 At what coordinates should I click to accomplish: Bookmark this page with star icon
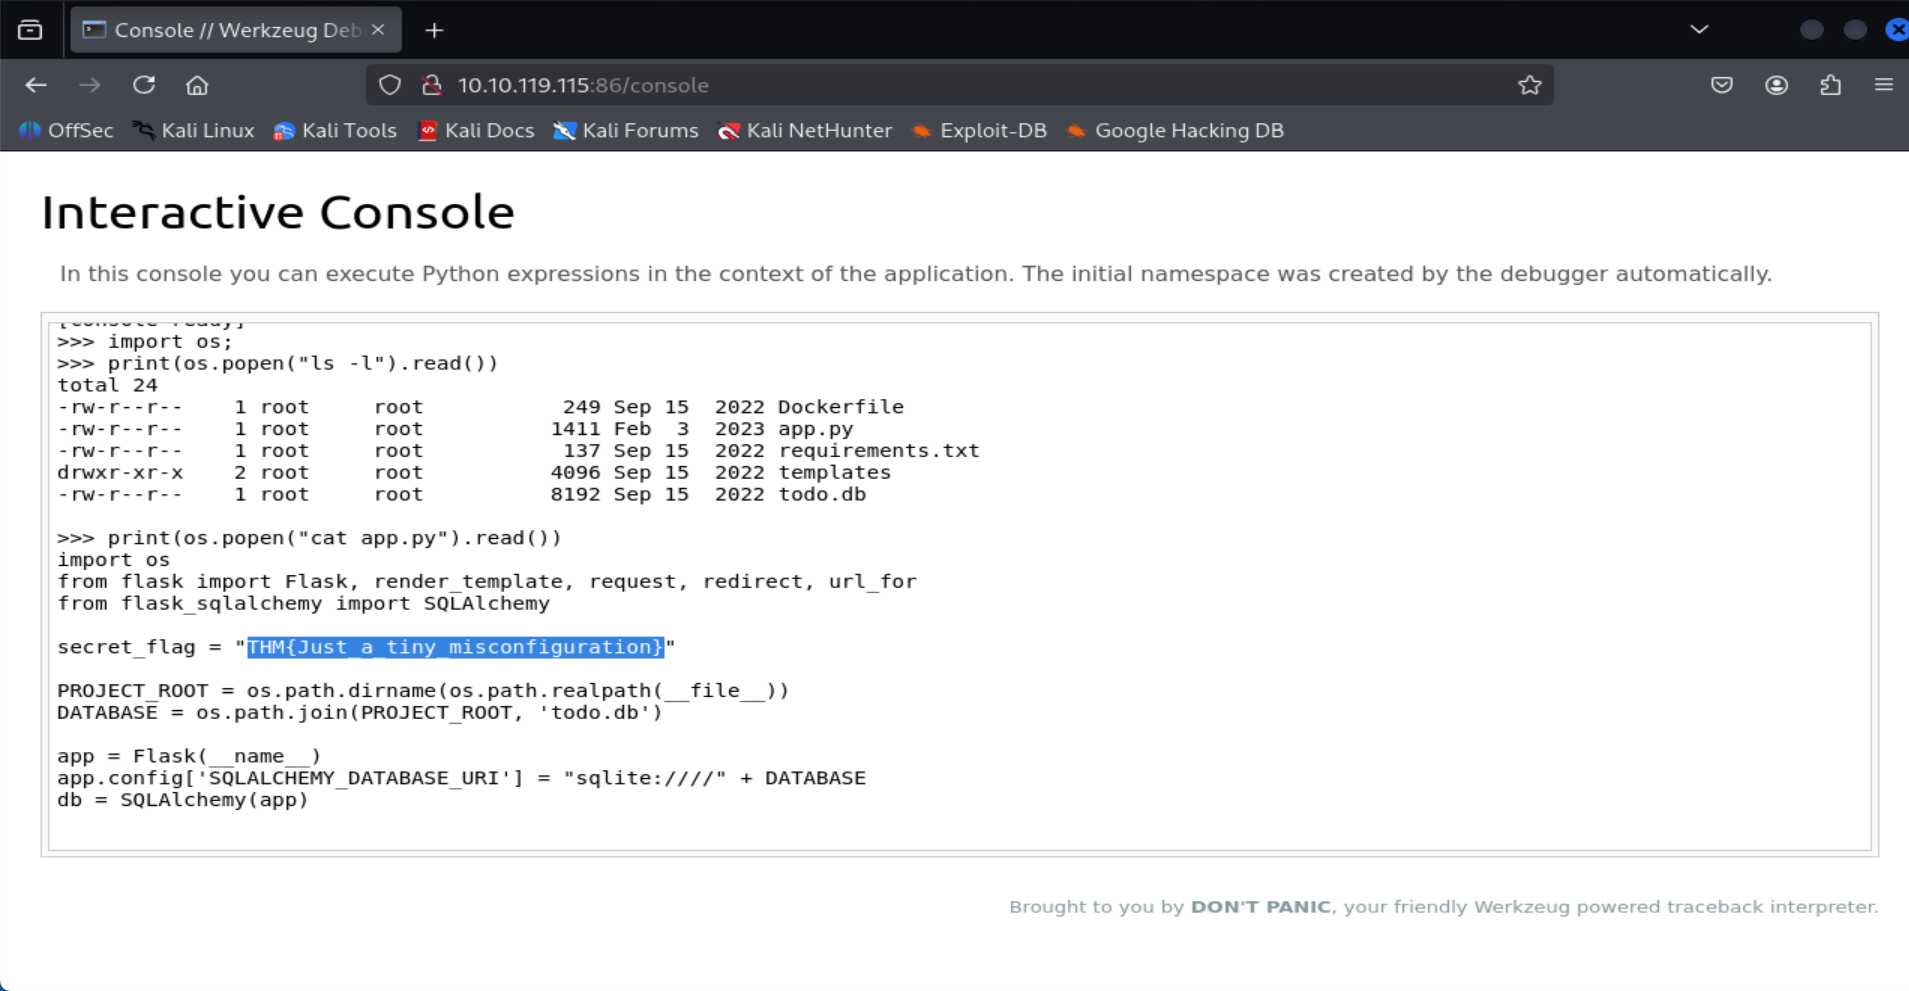coord(1529,85)
